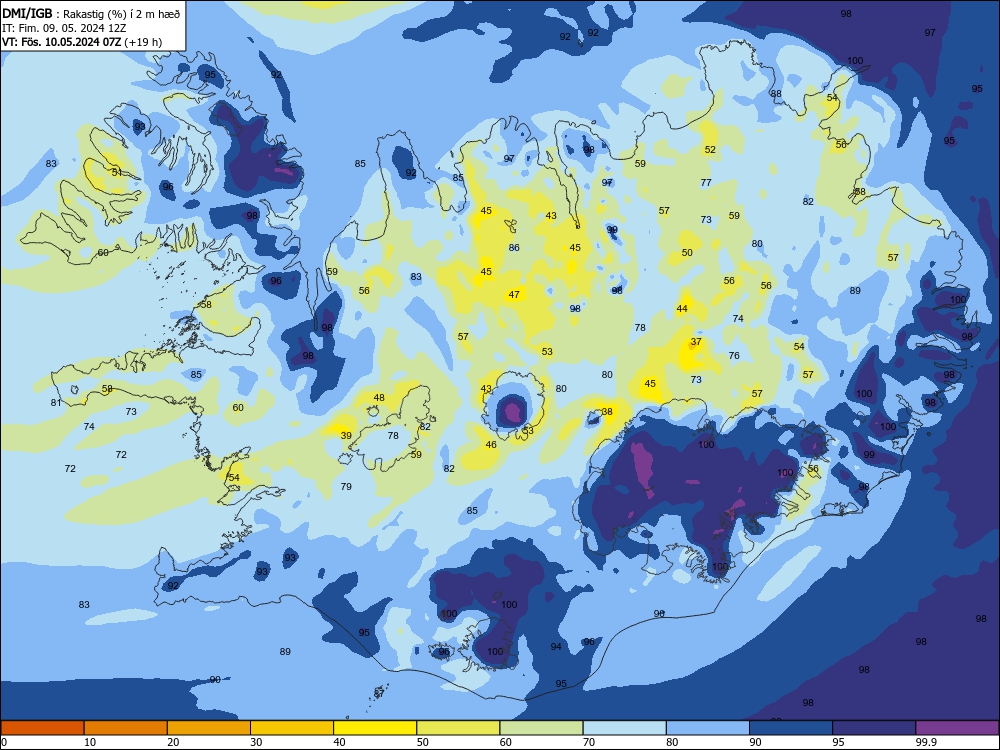Click the map value '48'
This screenshot has width=1000, height=750.
(x=379, y=398)
